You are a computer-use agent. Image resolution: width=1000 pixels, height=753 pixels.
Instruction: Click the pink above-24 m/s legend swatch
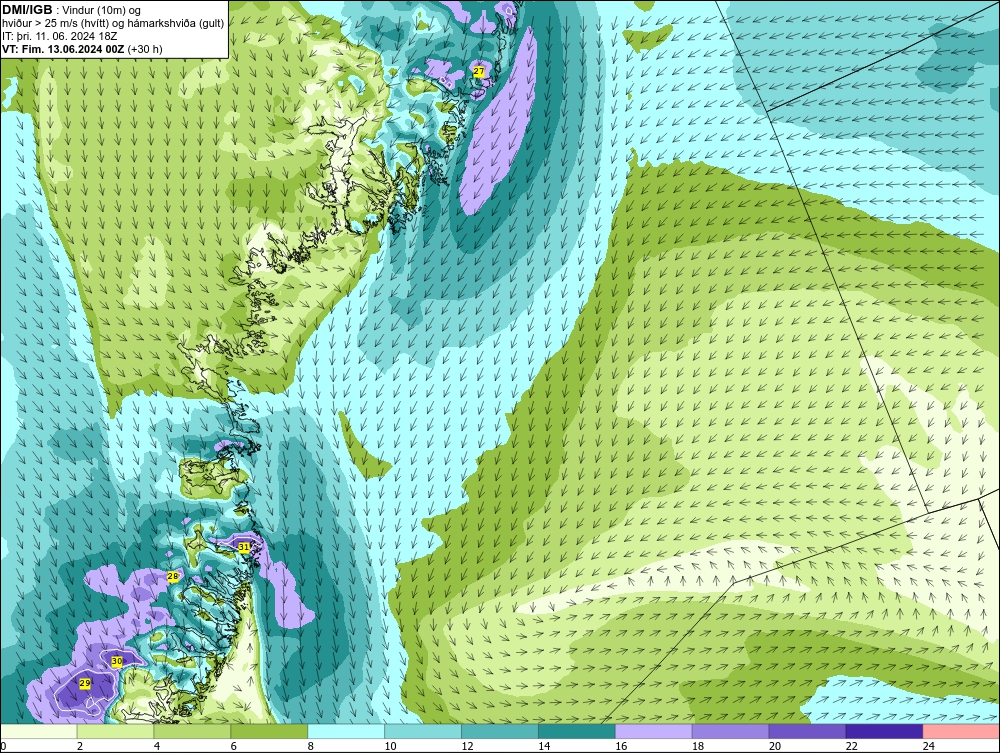pos(961,731)
